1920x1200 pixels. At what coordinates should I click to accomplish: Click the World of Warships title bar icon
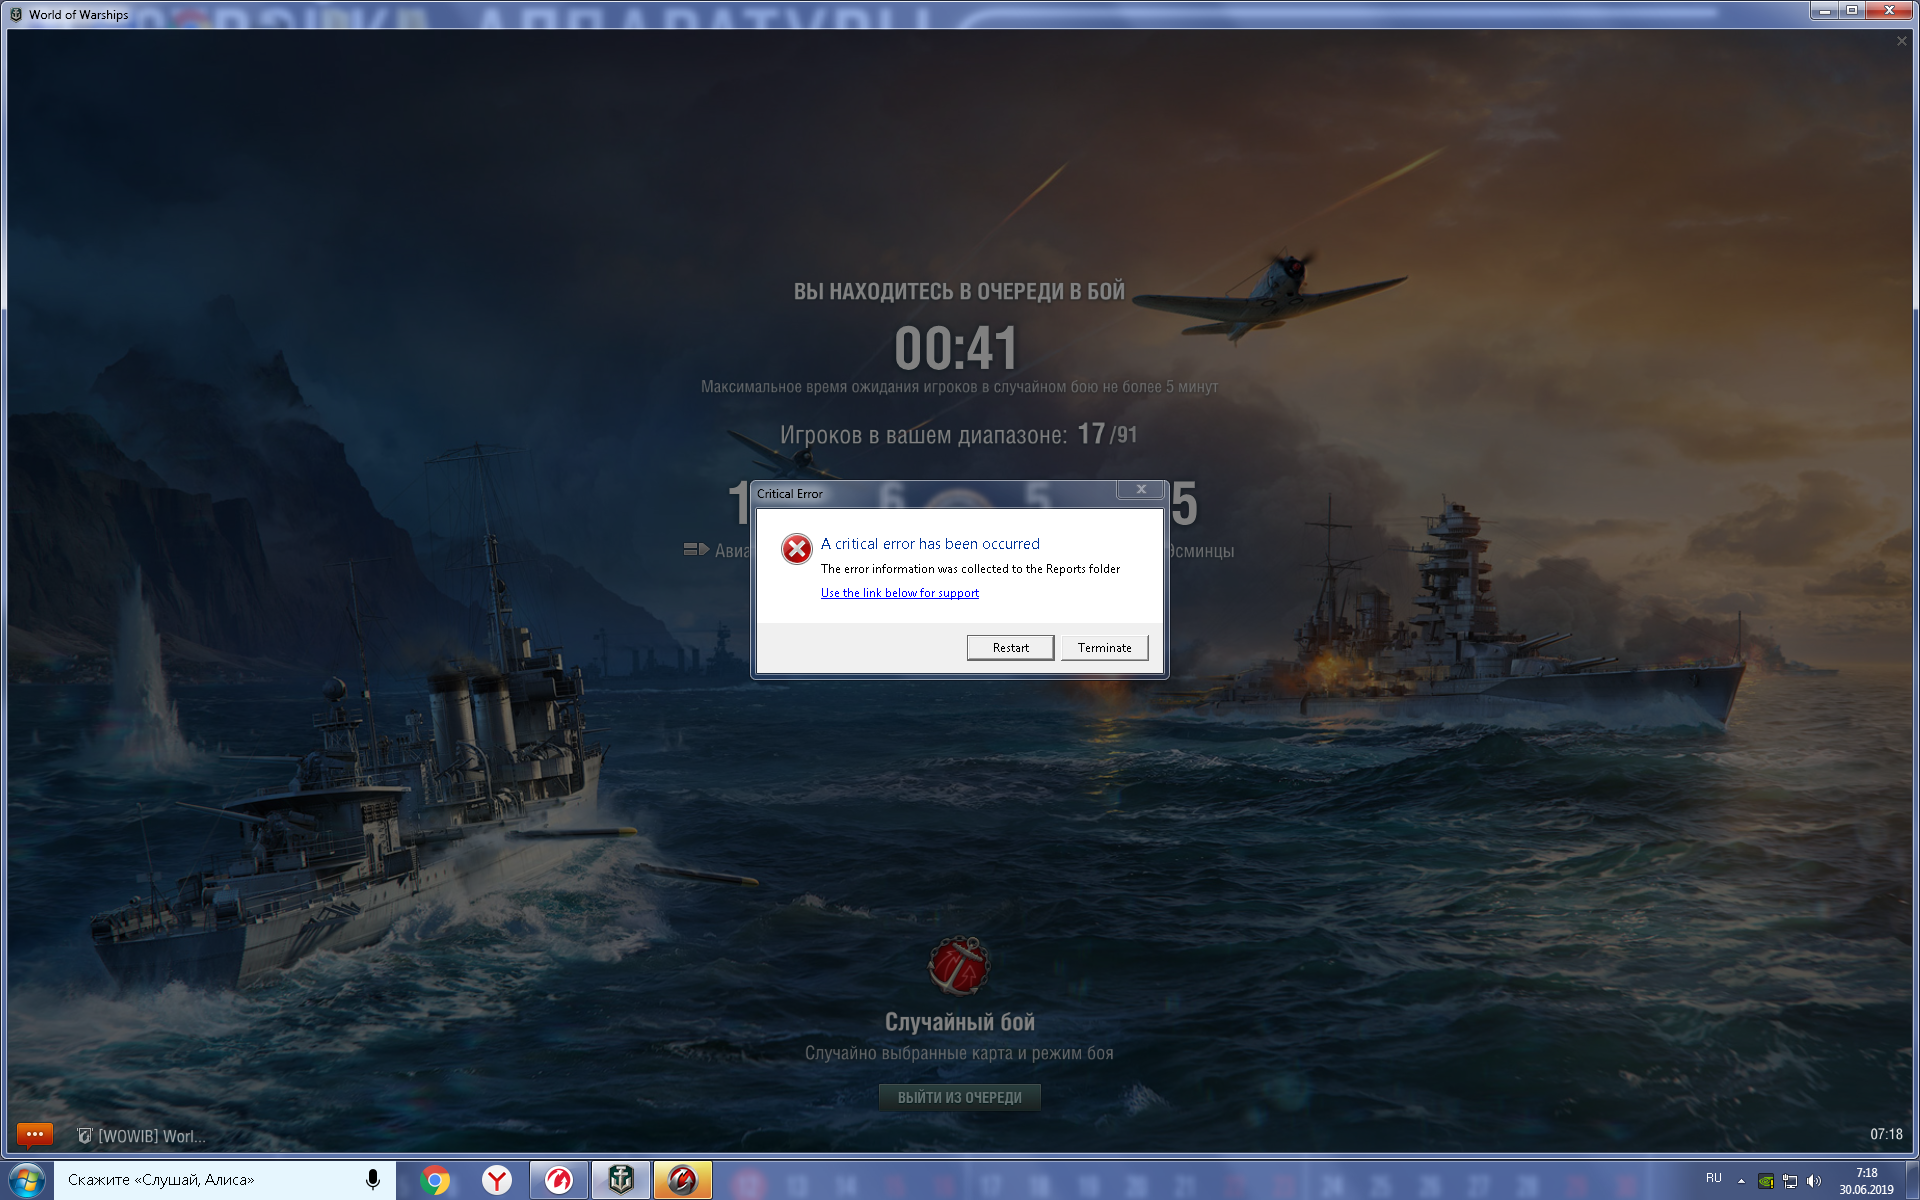coord(16,14)
